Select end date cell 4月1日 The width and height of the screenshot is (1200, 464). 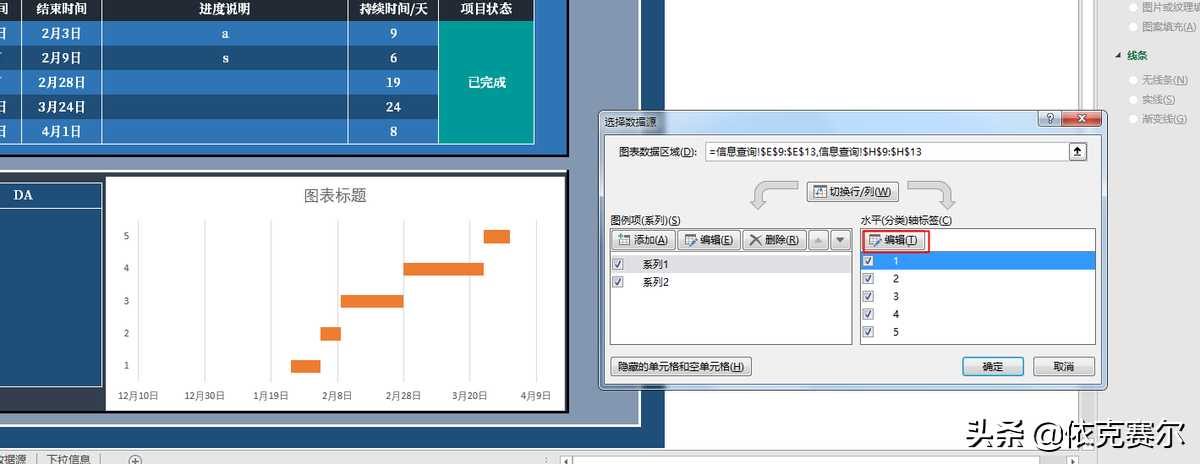[x=62, y=131]
